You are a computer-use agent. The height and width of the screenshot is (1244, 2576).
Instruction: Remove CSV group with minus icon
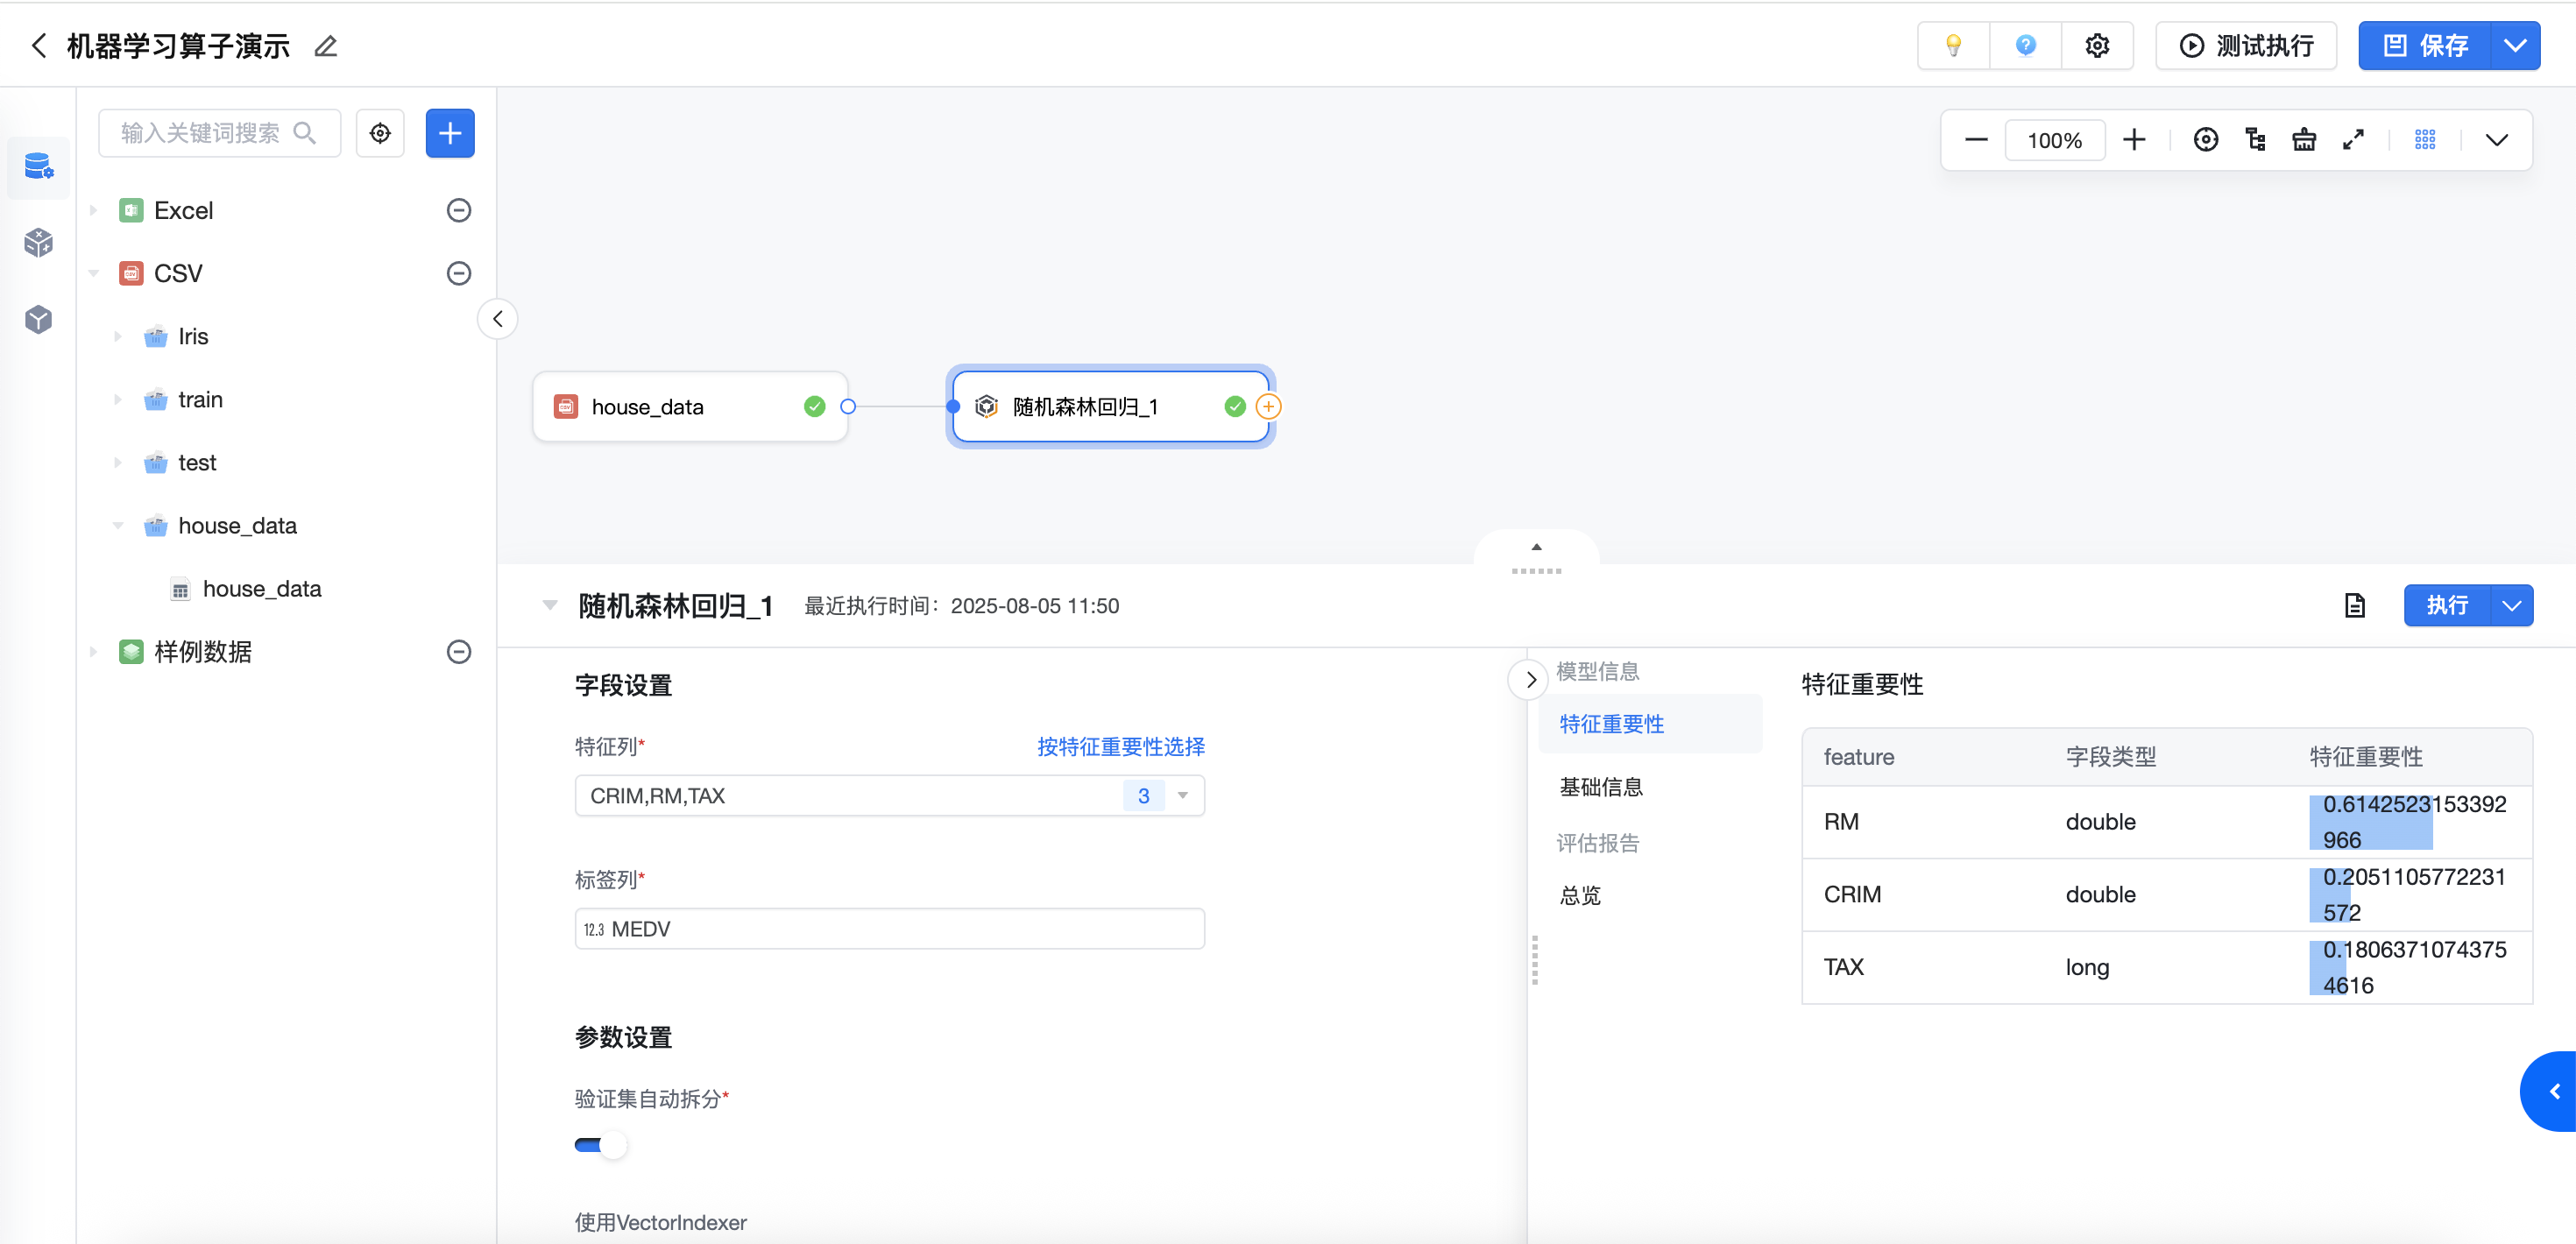(x=459, y=273)
